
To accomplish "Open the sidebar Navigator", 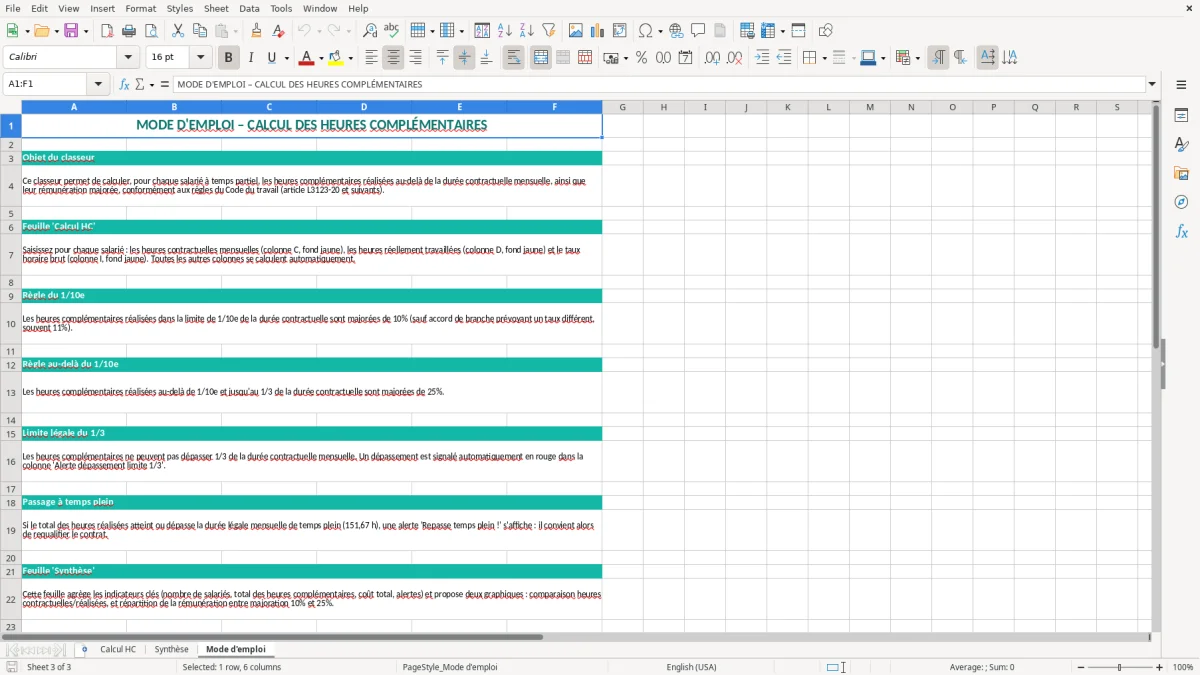I will tap(1181, 202).
